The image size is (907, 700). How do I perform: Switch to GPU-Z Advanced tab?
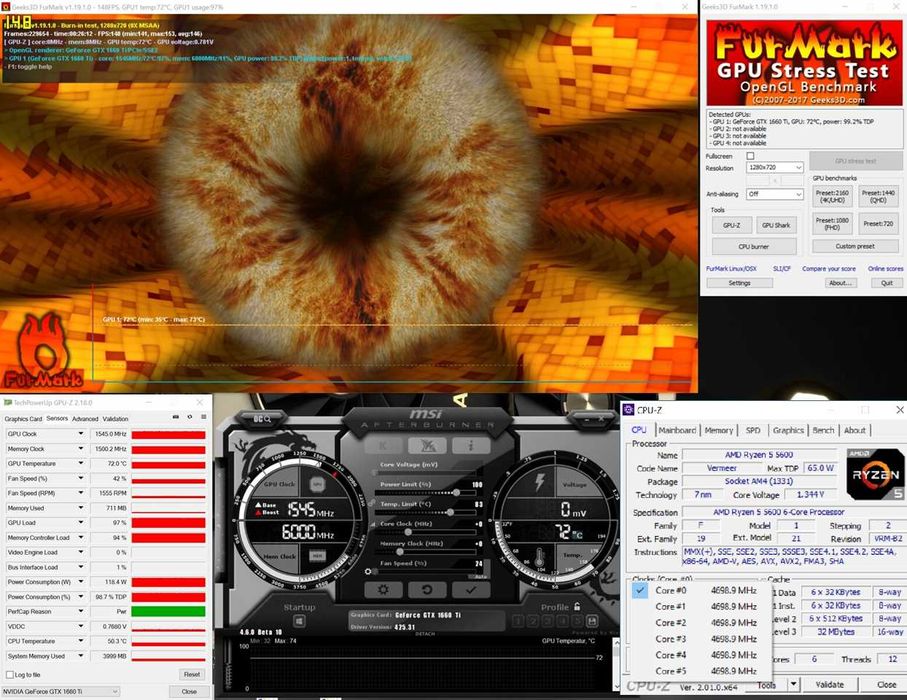[x=85, y=419]
